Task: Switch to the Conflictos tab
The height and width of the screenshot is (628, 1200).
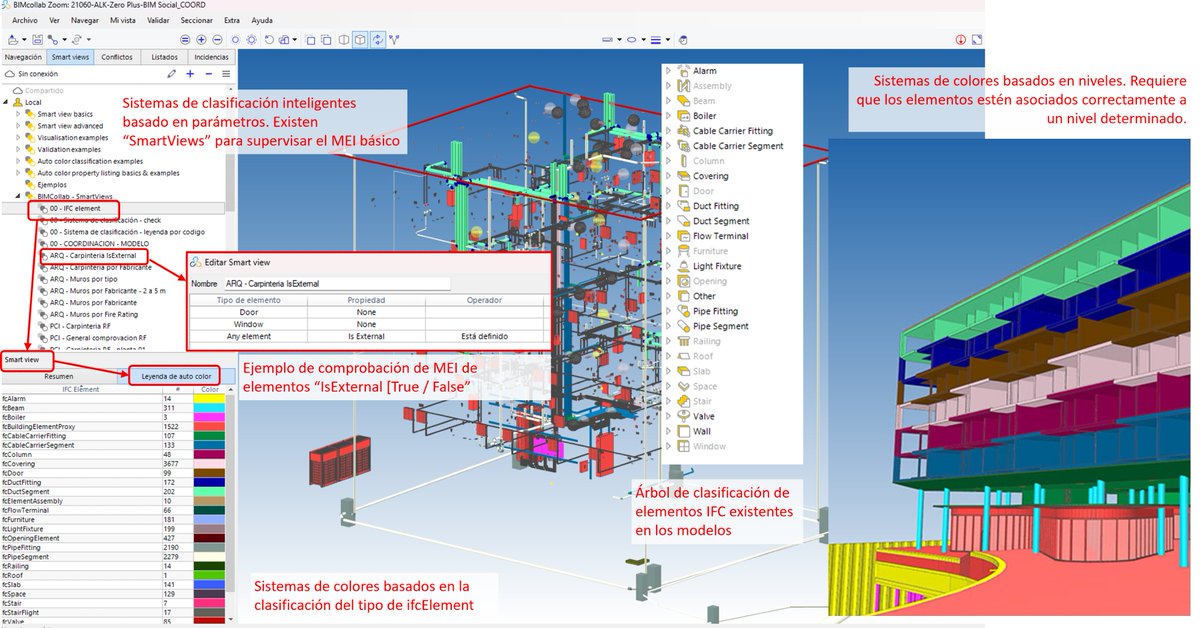Action: [117, 57]
